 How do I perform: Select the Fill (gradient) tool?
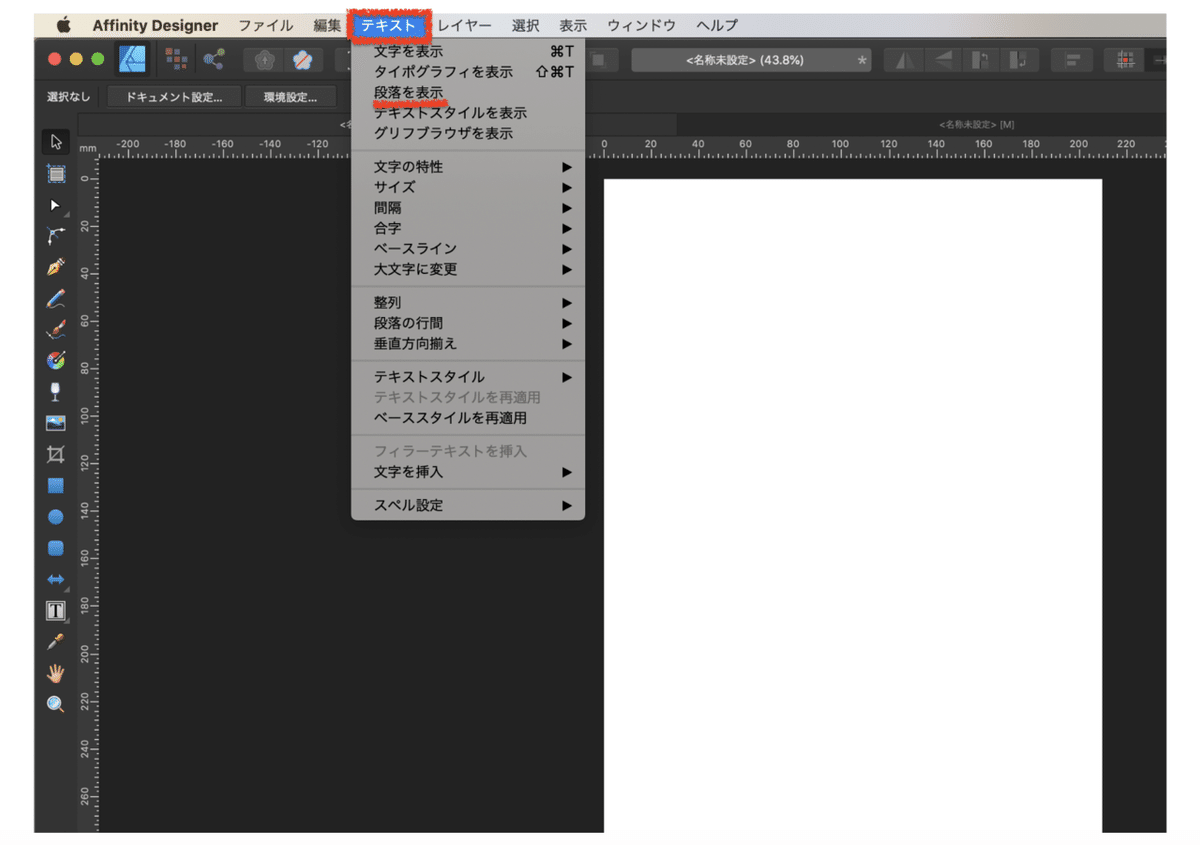pos(56,360)
